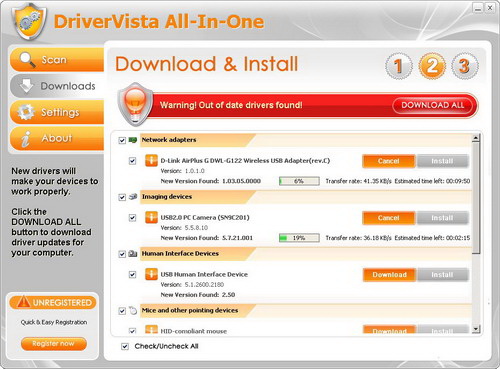
Task: Toggle the Human Interface Devices checkbox
Action: [122, 254]
